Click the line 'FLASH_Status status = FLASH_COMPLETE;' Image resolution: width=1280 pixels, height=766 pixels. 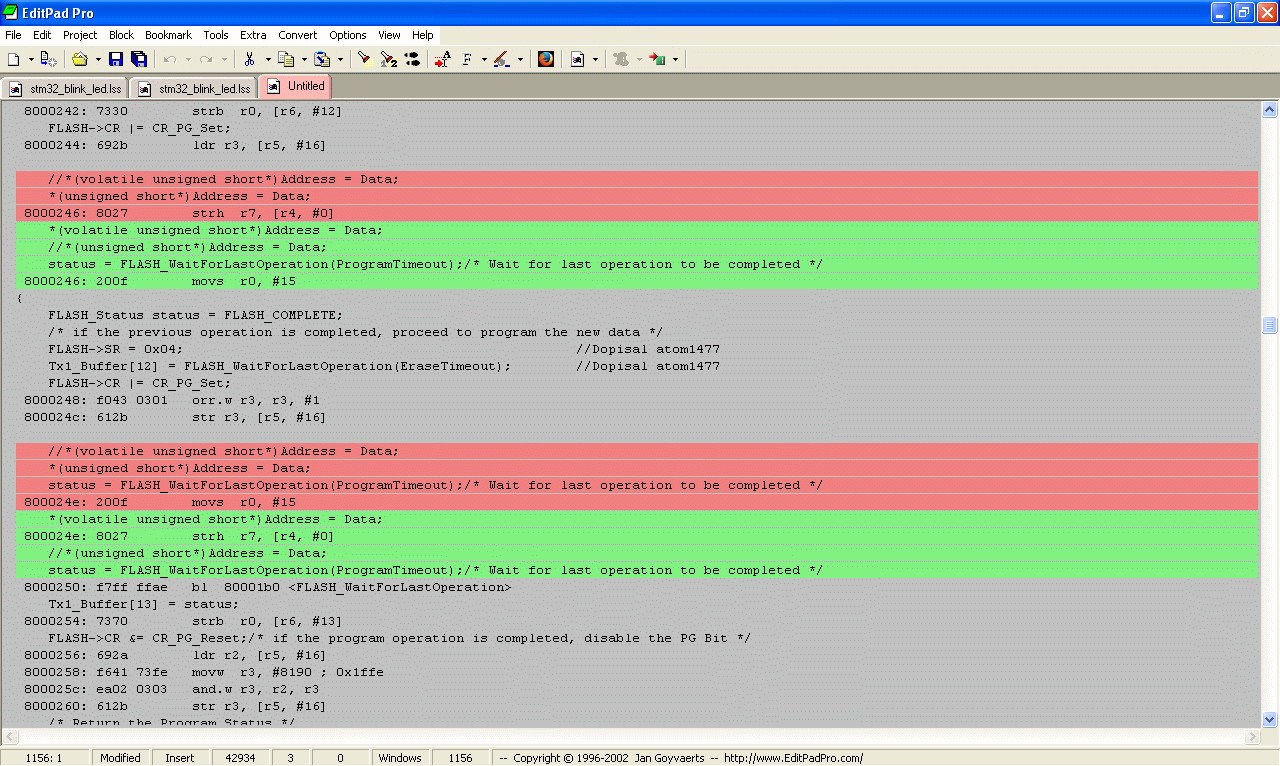[196, 315]
